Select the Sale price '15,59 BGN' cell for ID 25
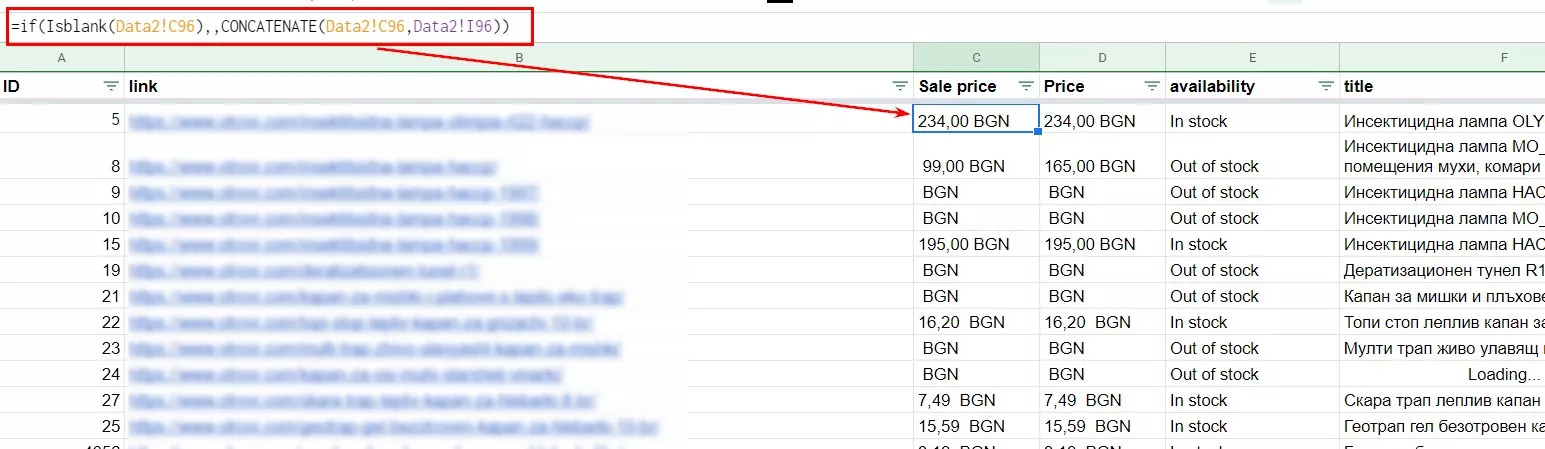 (977, 426)
